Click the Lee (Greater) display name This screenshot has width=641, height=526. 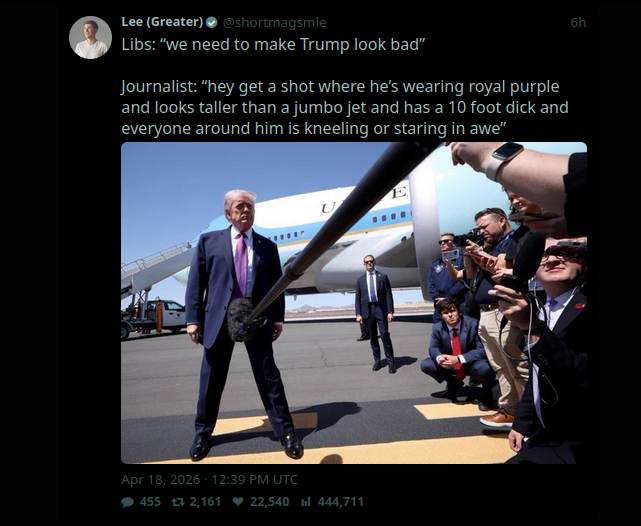(x=162, y=22)
